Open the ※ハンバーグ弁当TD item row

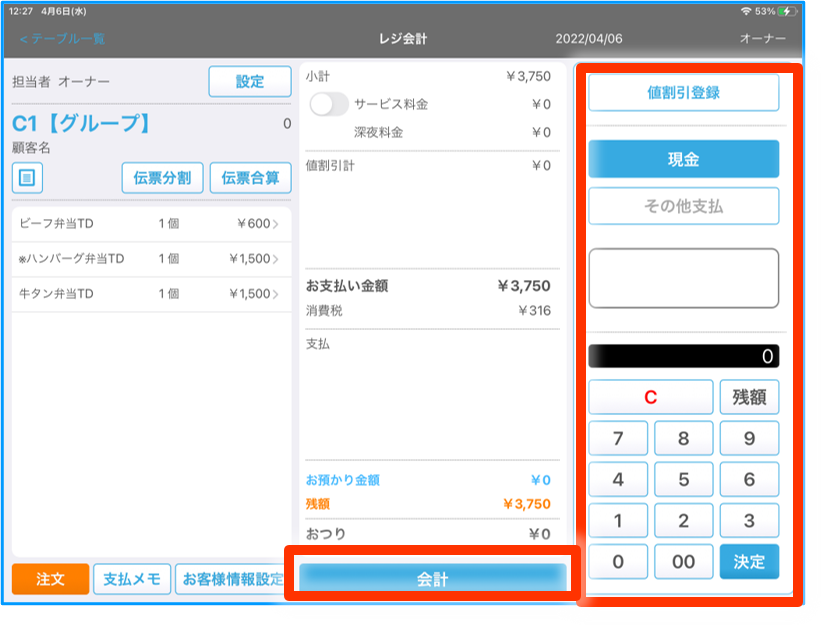click(151, 259)
